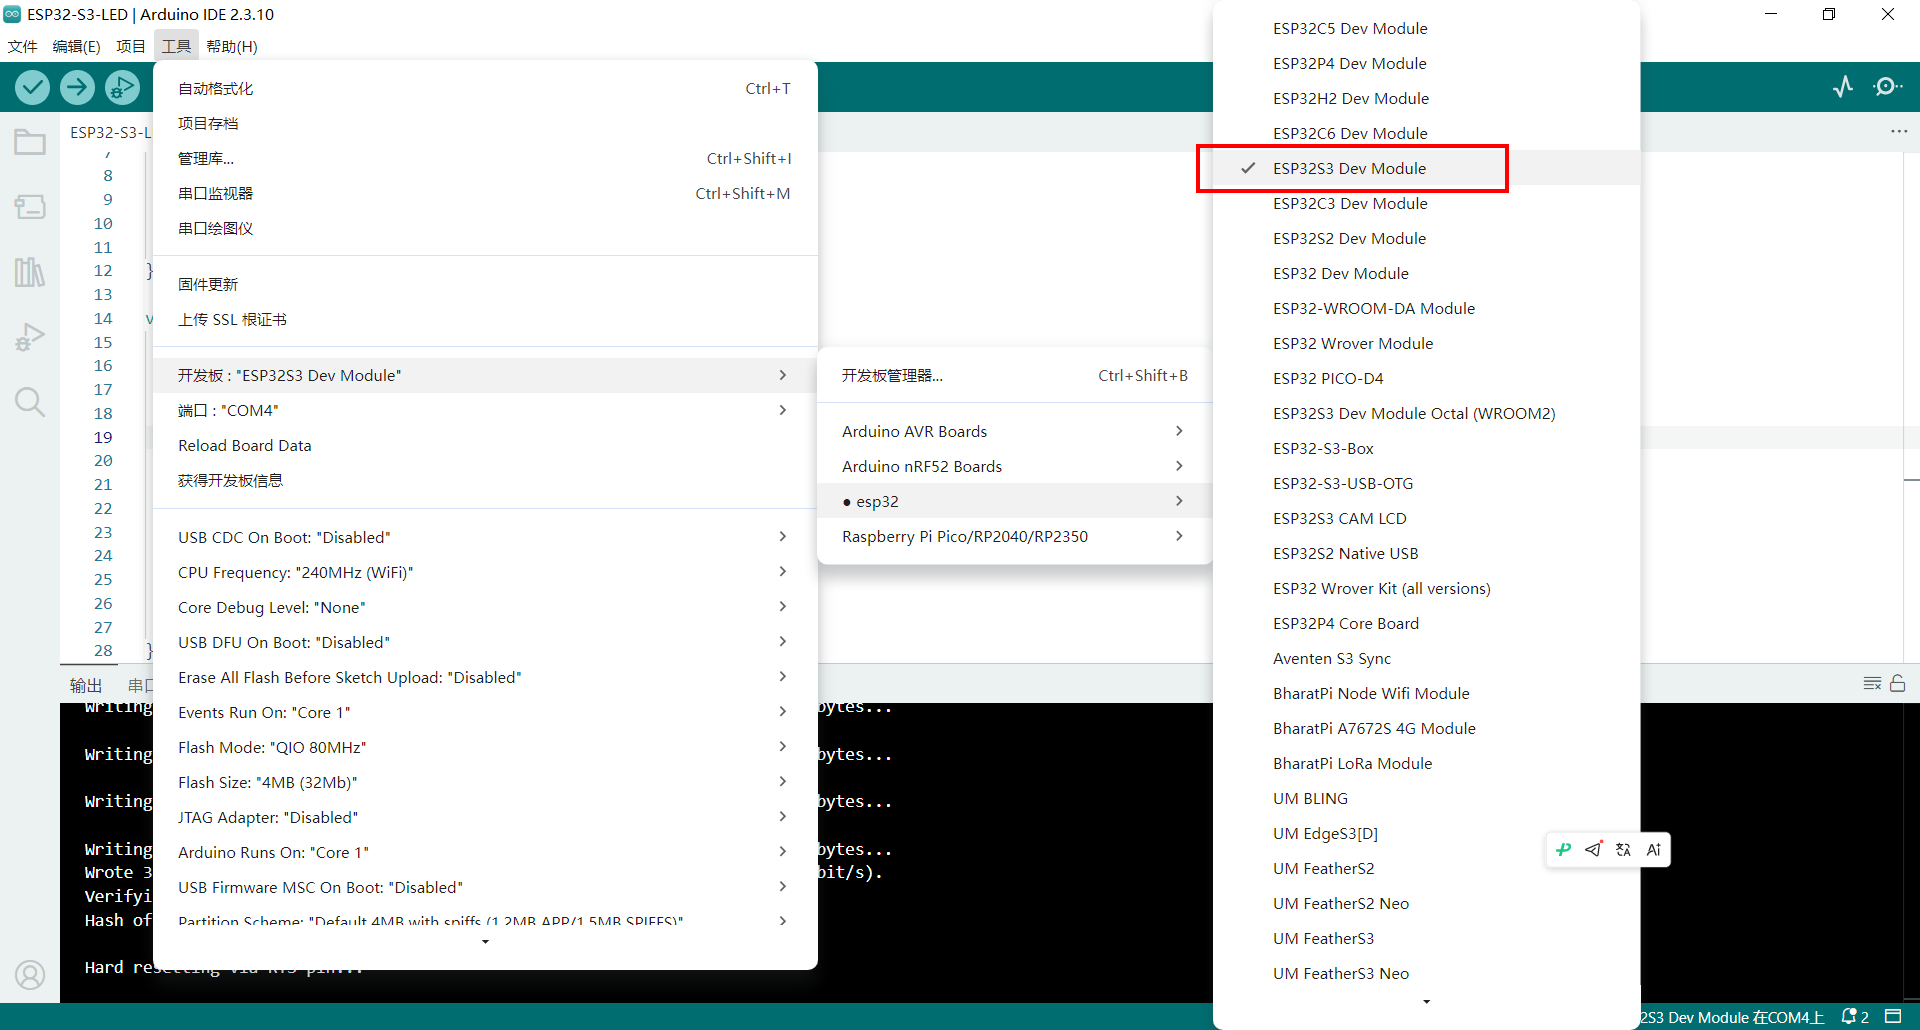Click the paper plane icon in the floating toolbar

pyautogui.click(x=1594, y=850)
